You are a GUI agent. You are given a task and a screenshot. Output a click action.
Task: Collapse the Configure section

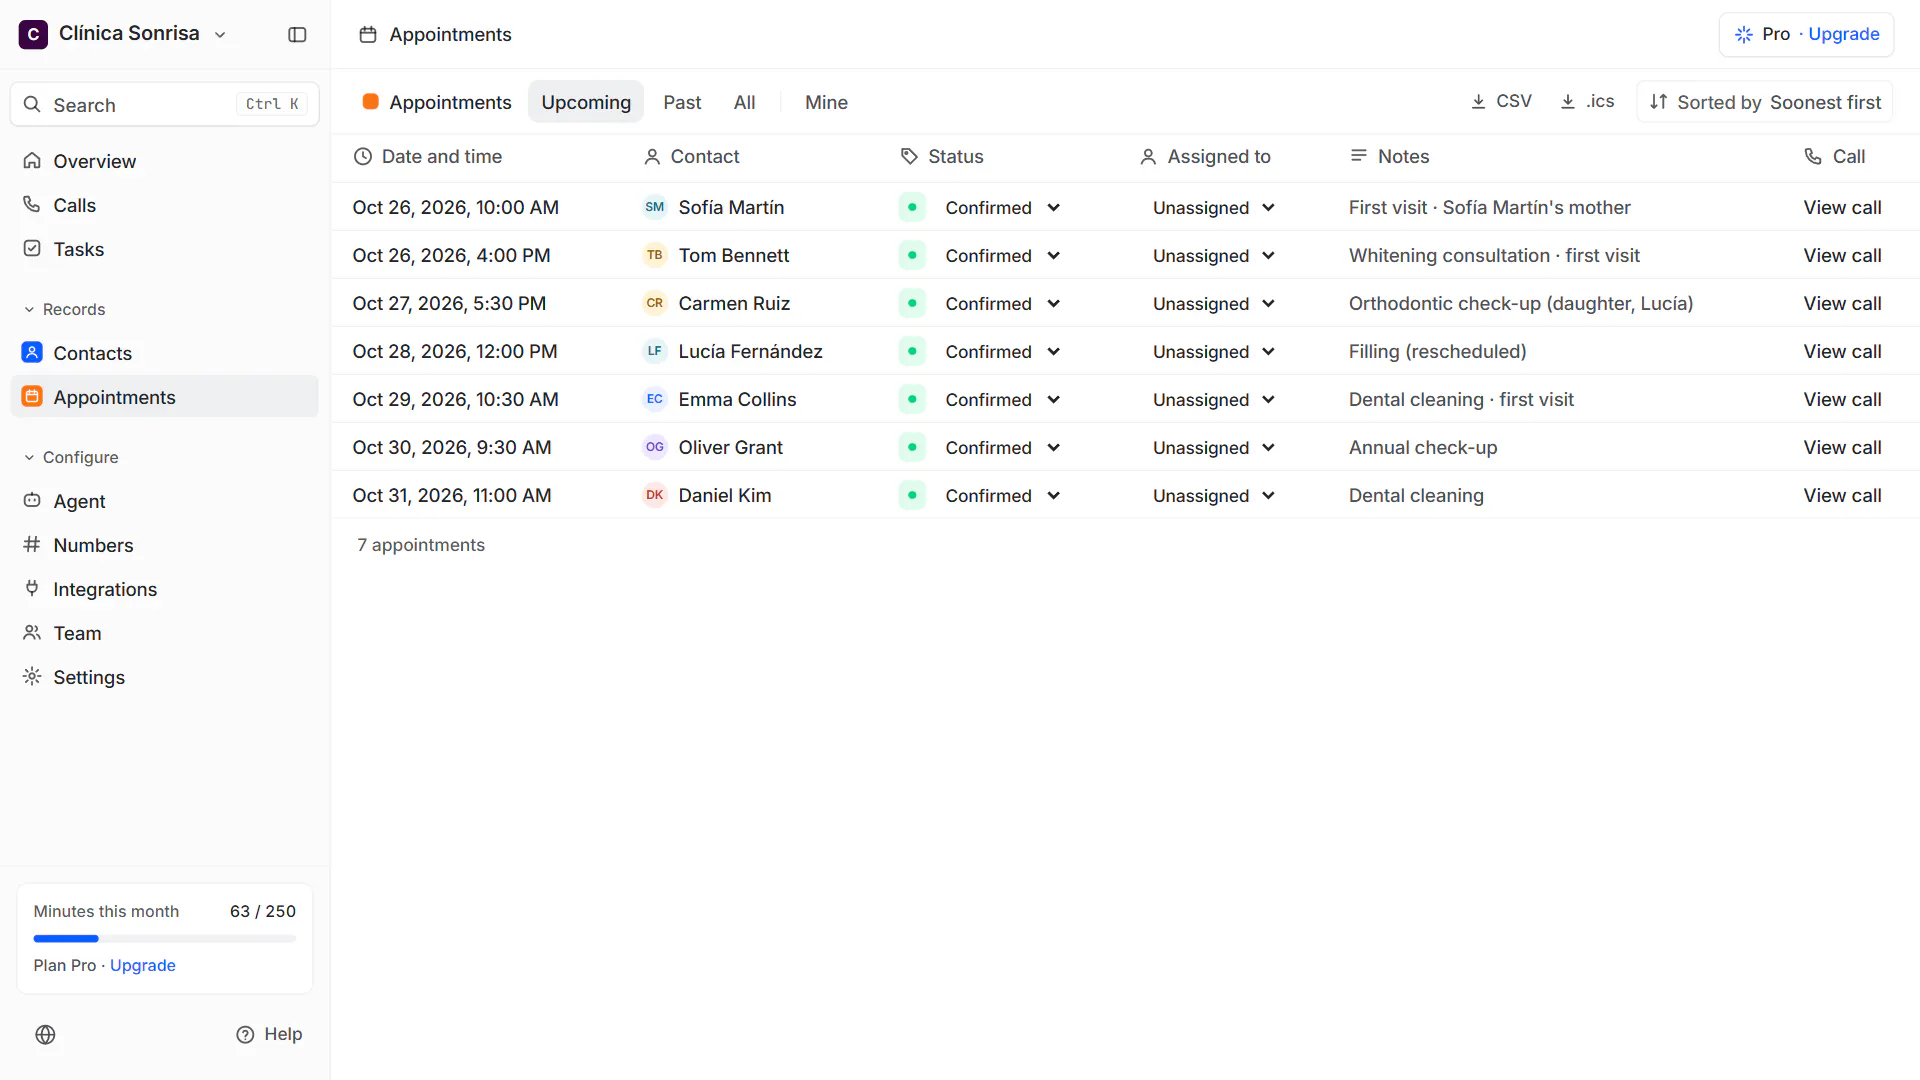pyautogui.click(x=70, y=457)
